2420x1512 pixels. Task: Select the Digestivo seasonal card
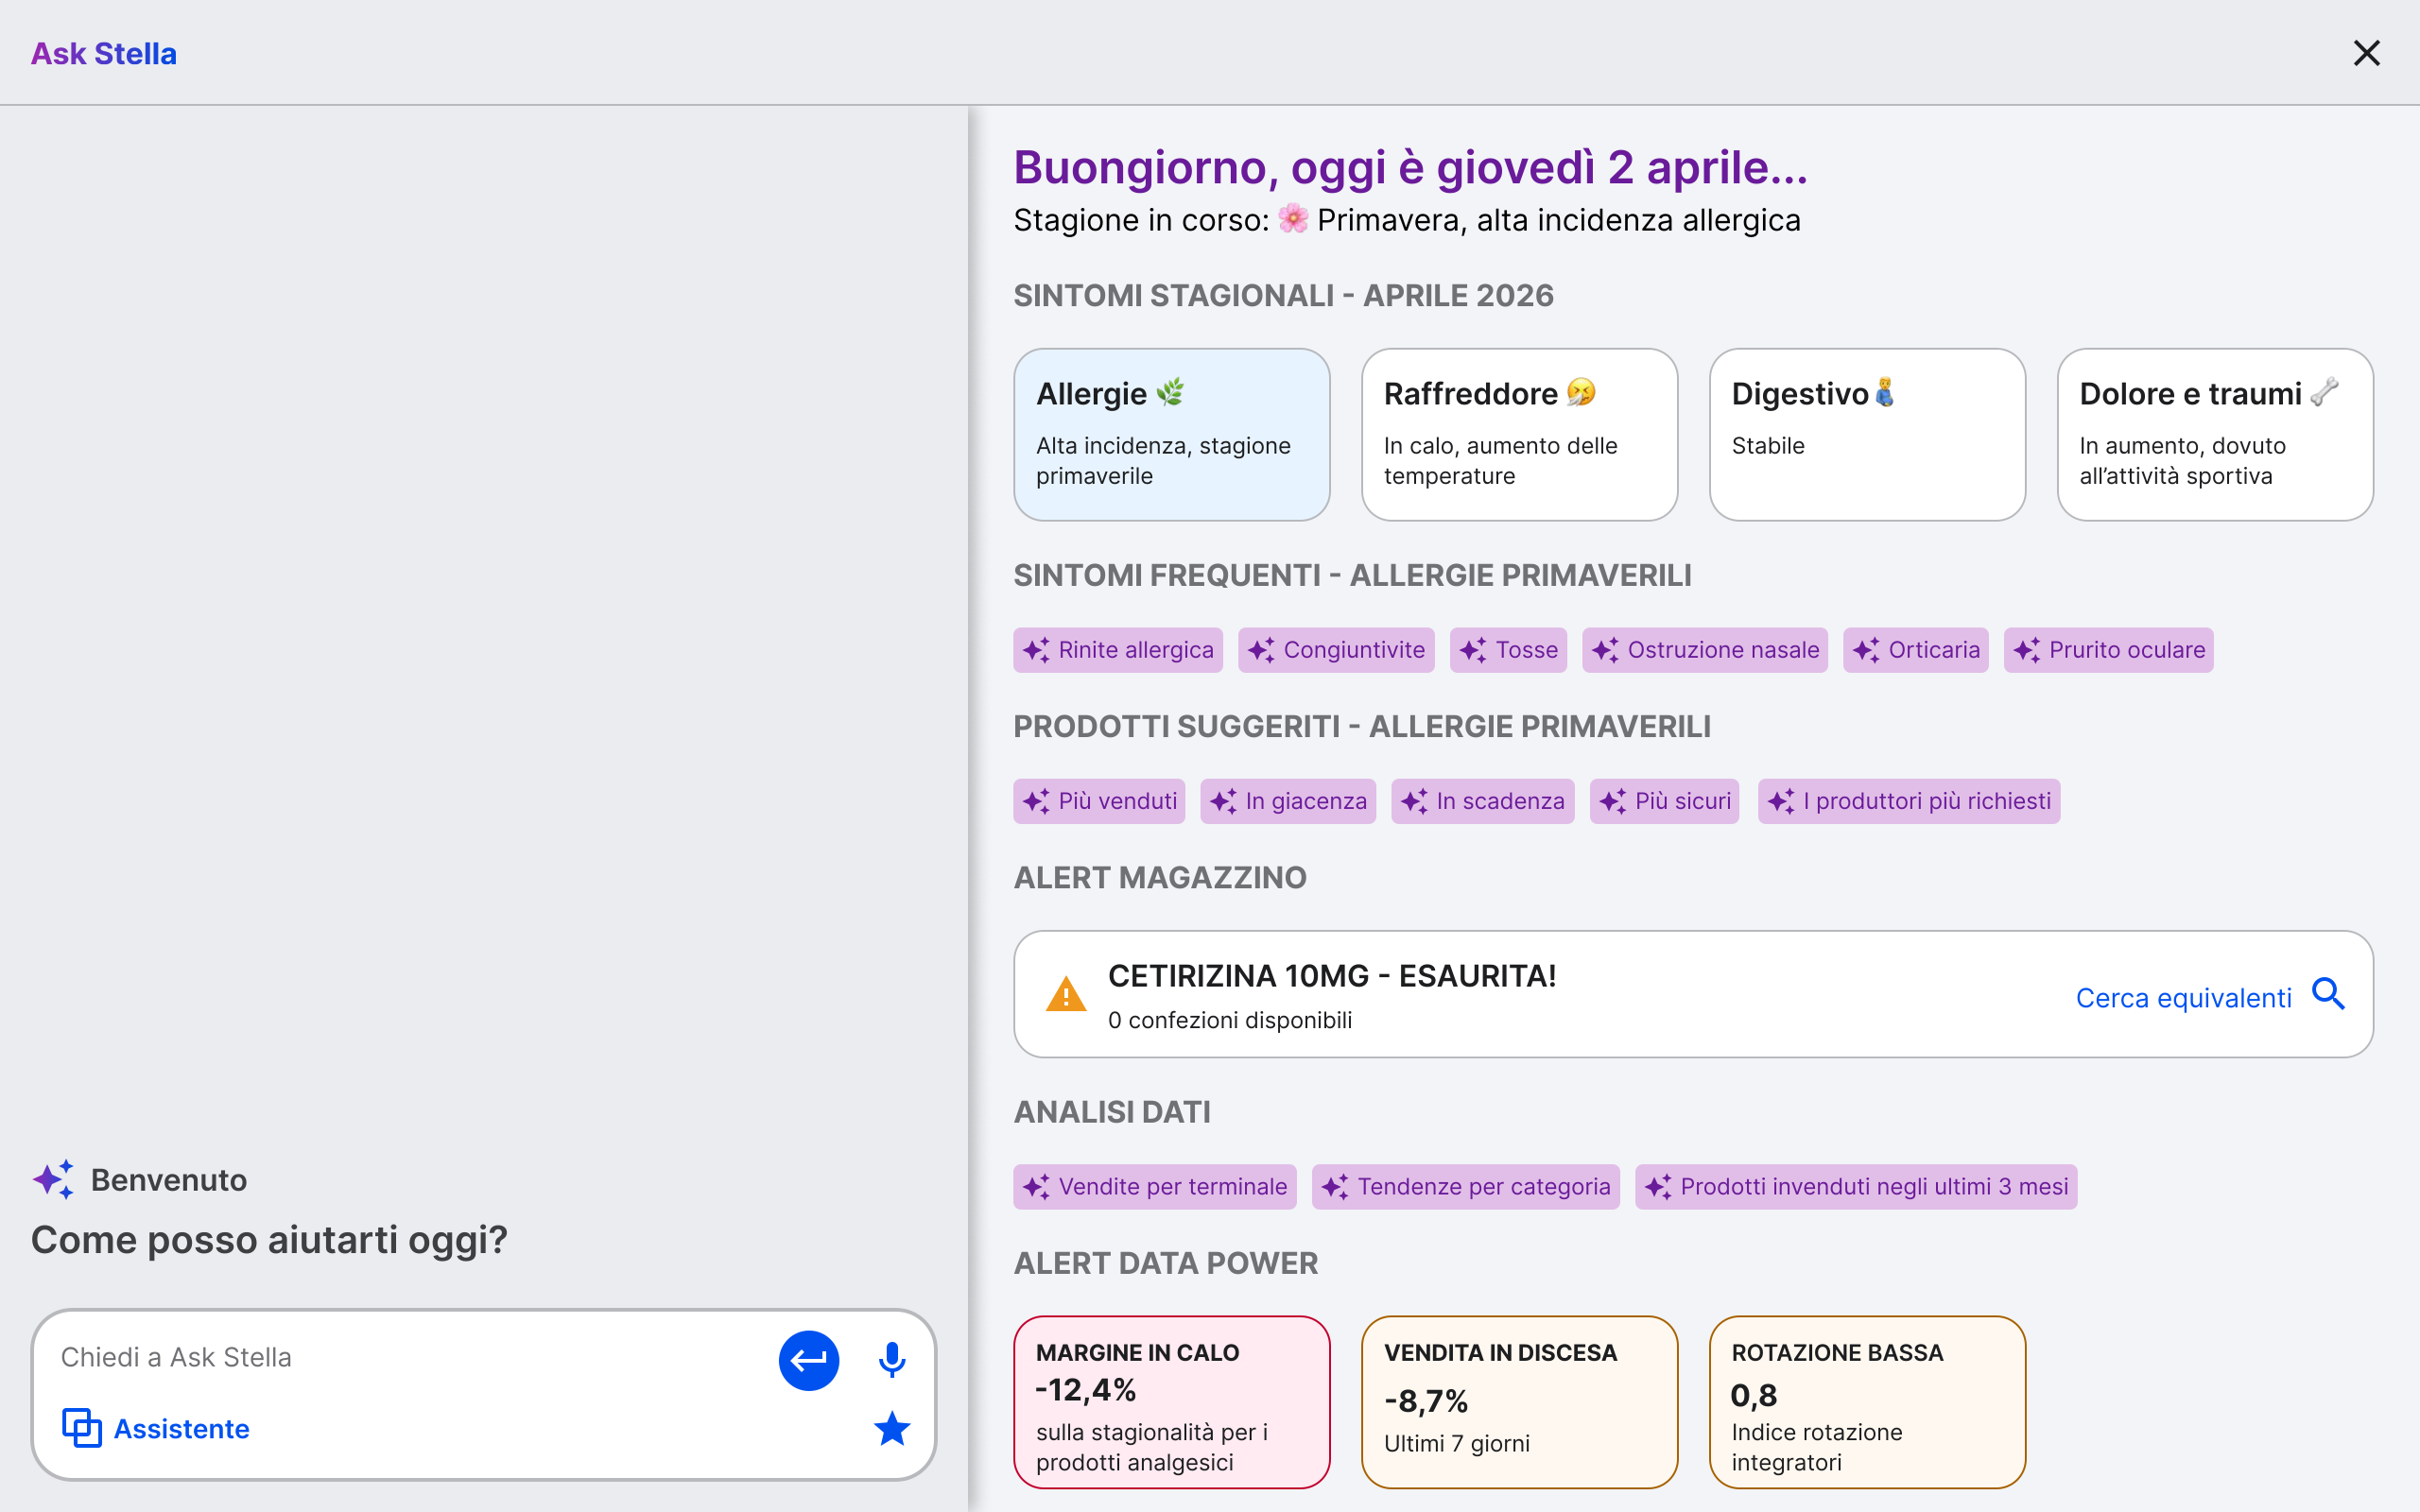pyautogui.click(x=1867, y=434)
